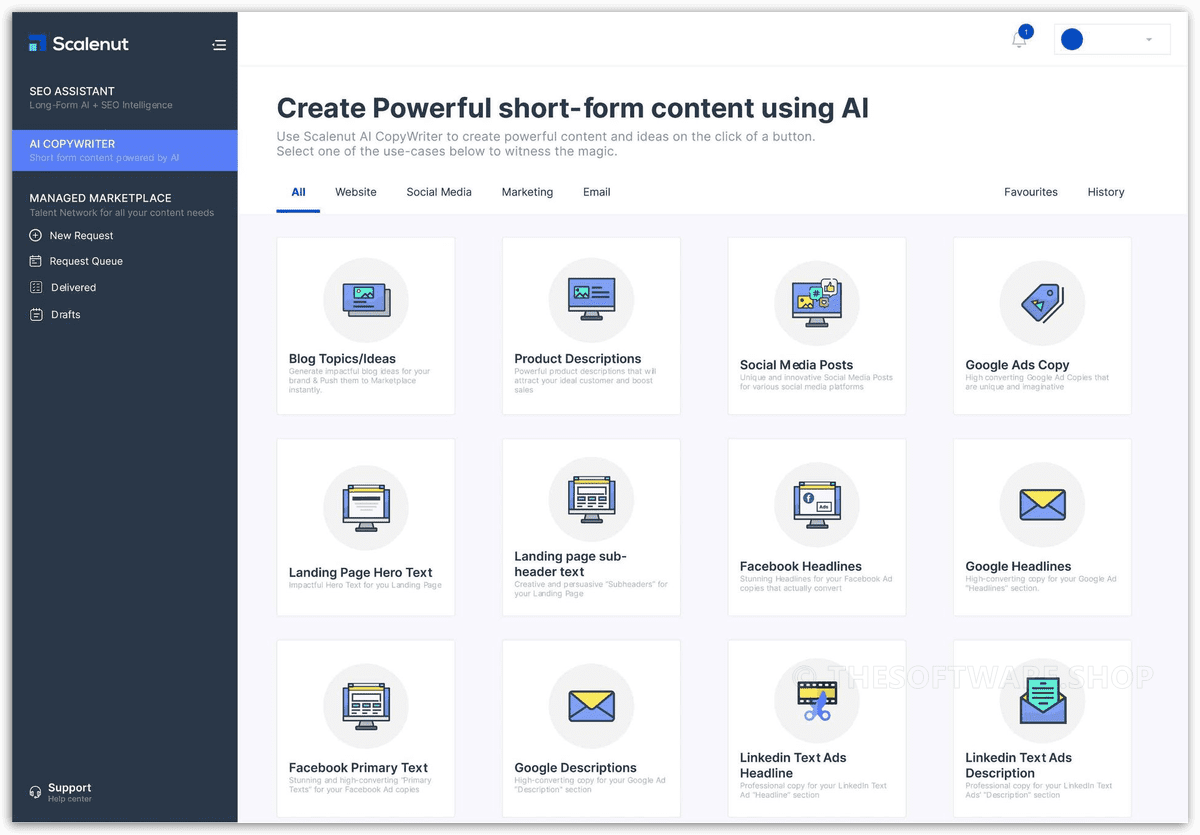Open the Favourites tab

(x=1031, y=192)
